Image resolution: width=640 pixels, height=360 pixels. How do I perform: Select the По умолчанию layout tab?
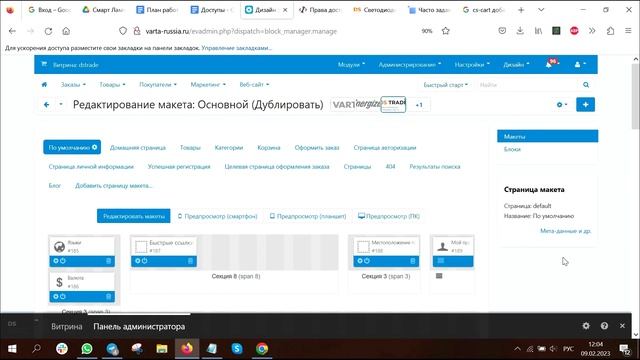[72, 147]
